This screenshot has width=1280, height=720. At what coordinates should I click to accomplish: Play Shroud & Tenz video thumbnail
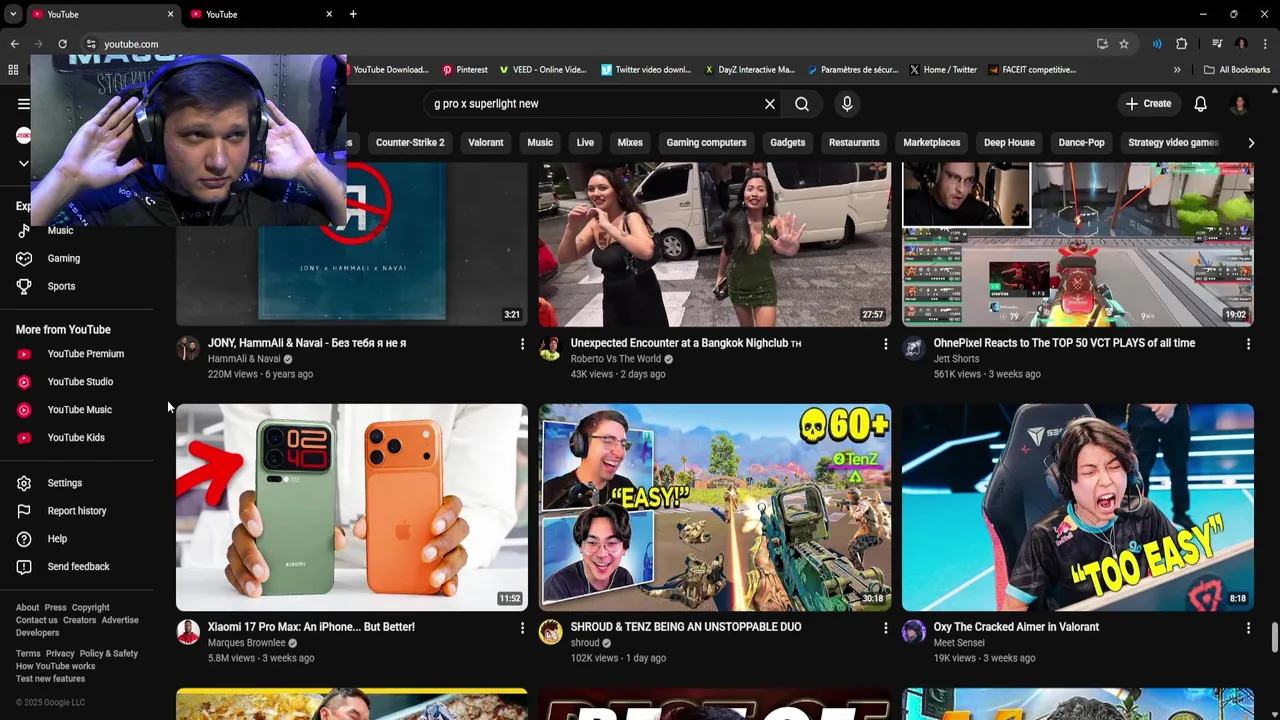(714, 507)
